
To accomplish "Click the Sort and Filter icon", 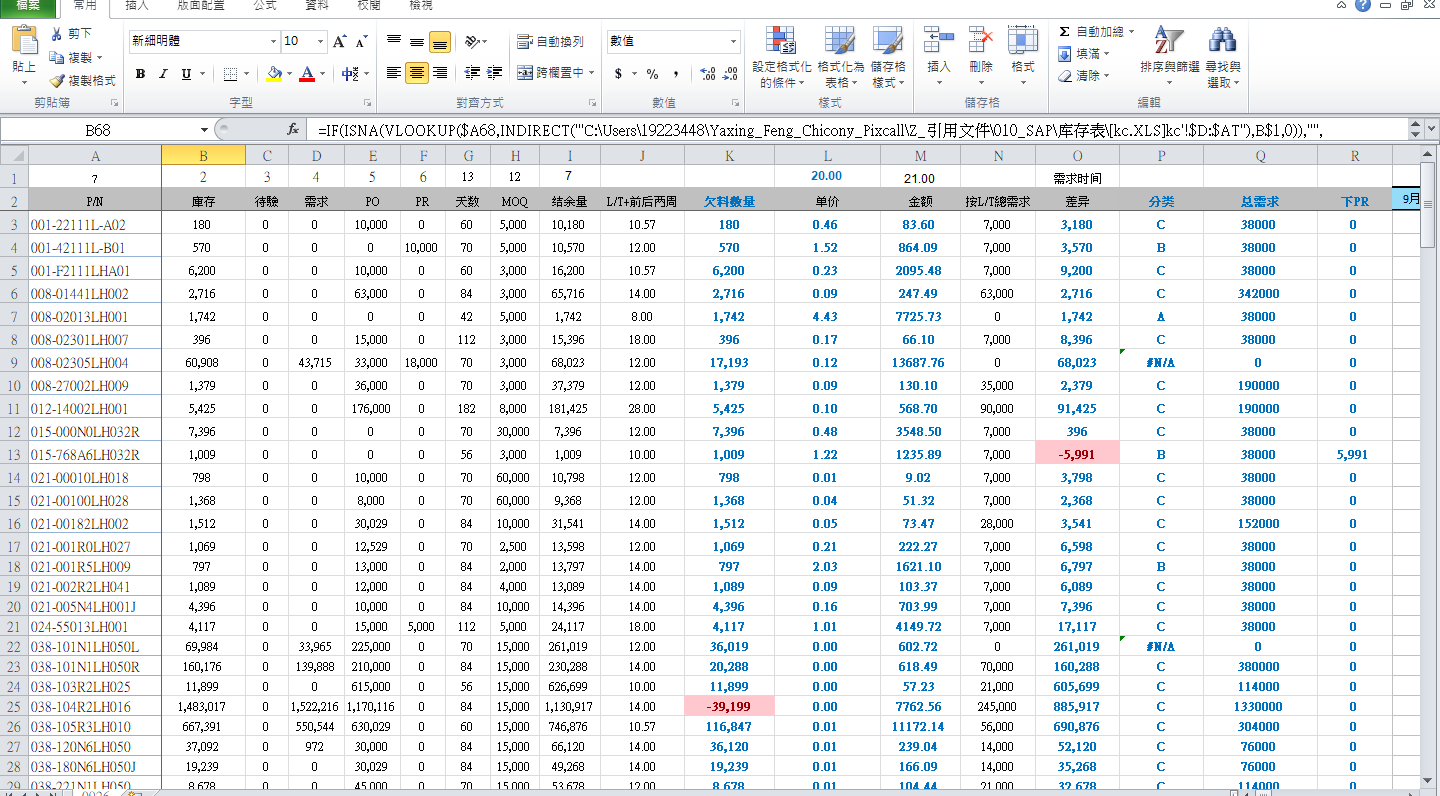I will click(1168, 42).
